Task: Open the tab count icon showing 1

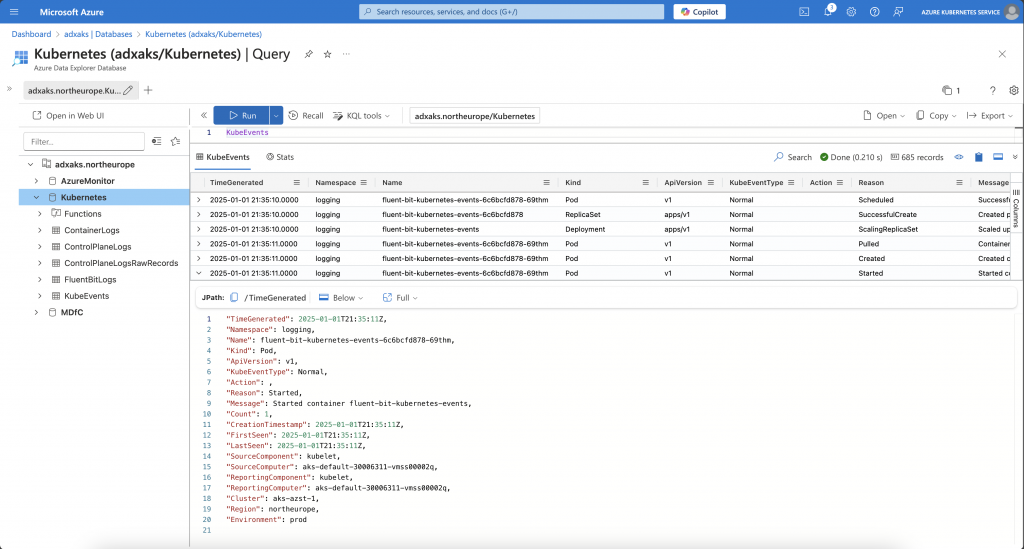Action: point(951,91)
